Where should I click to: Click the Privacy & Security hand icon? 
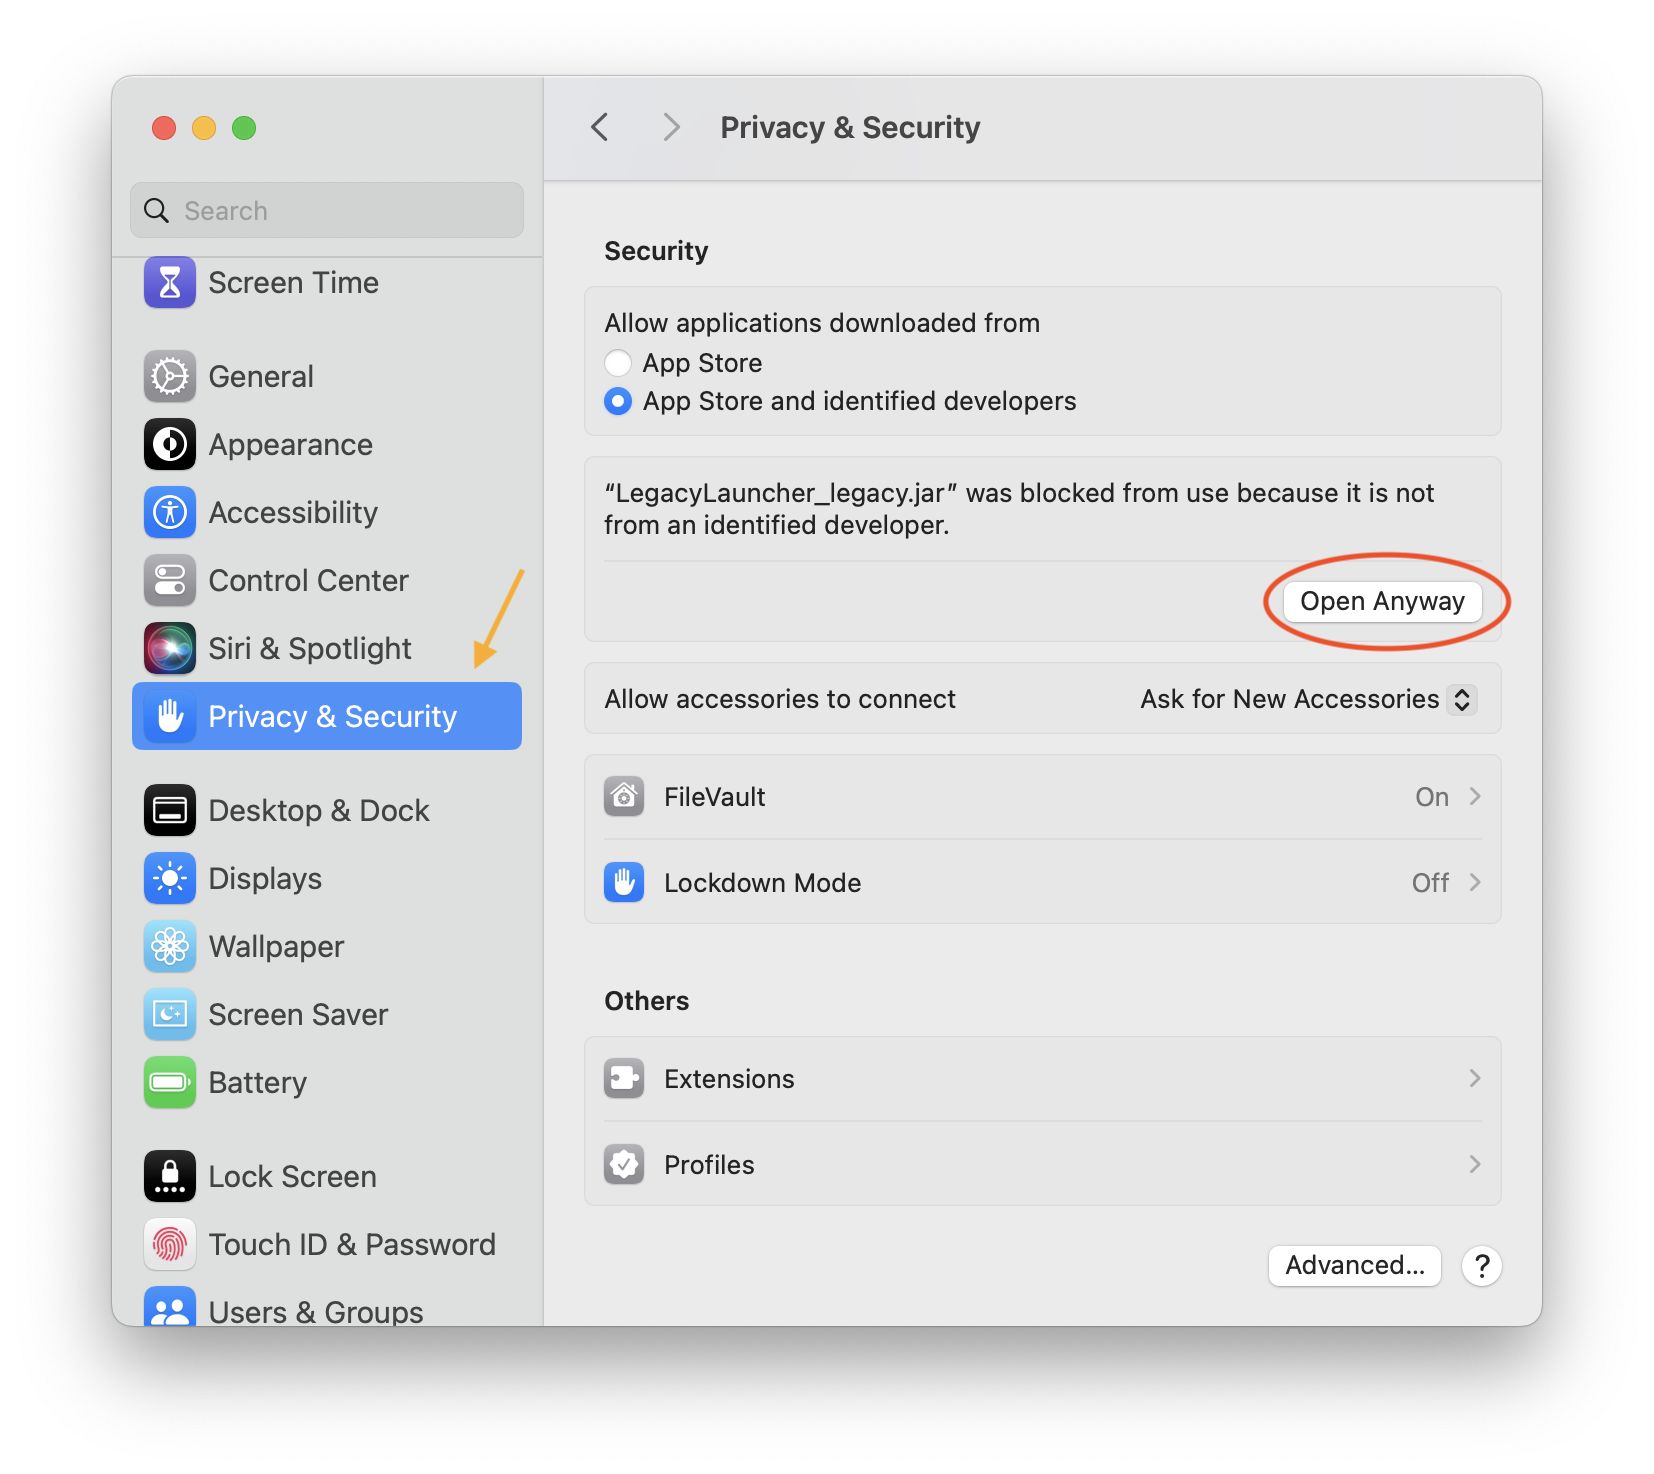[170, 716]
